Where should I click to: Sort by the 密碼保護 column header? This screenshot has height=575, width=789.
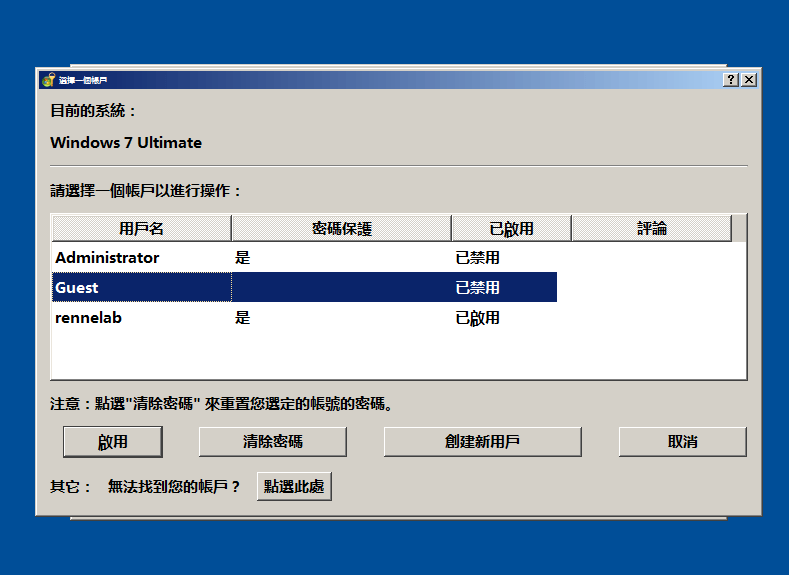pyautogui.click(x=342, y=228)
